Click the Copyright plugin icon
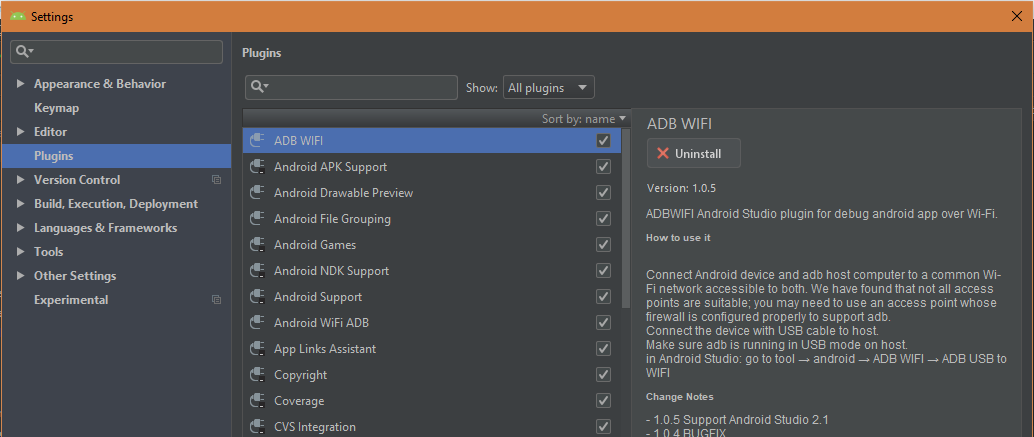 [x=257, y=374]
